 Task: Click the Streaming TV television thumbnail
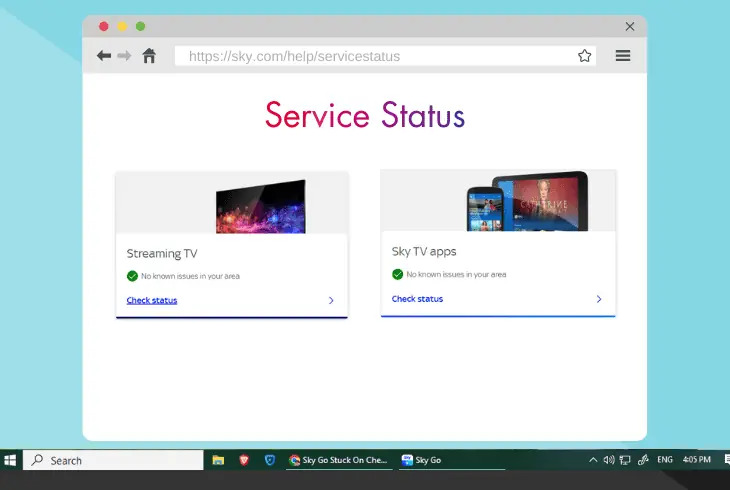261,207
